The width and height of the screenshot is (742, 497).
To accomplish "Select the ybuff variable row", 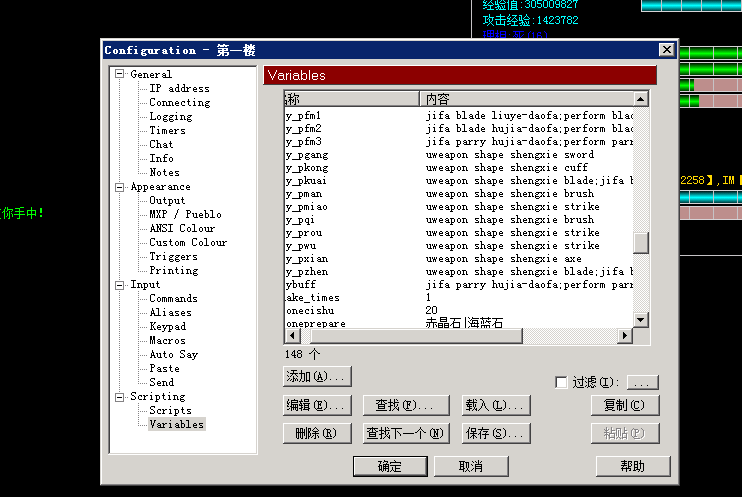I will tap(459, 285).
